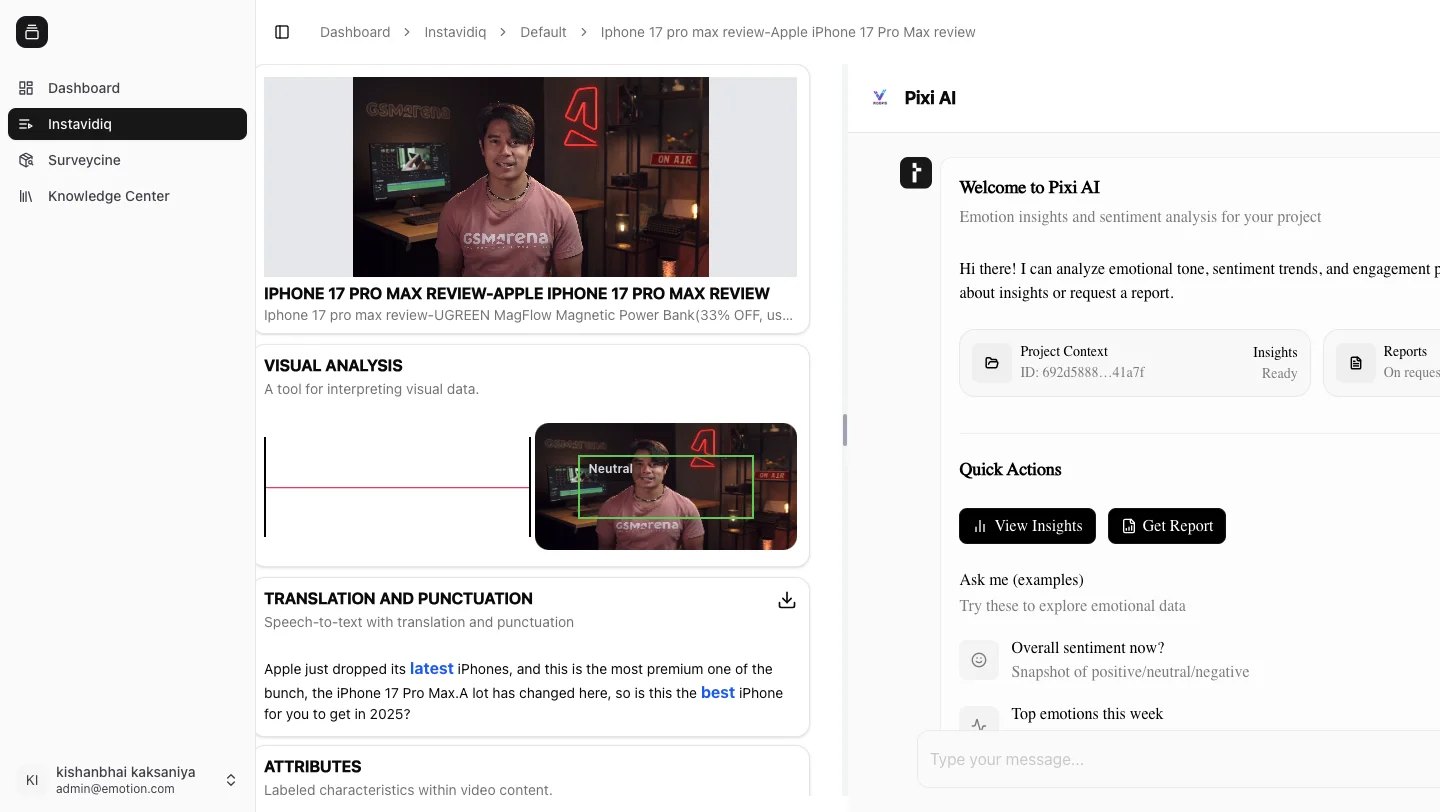Open Dashboard from the sidebar
Screen dimensions: 1440x812
click(x=84, y=88)
